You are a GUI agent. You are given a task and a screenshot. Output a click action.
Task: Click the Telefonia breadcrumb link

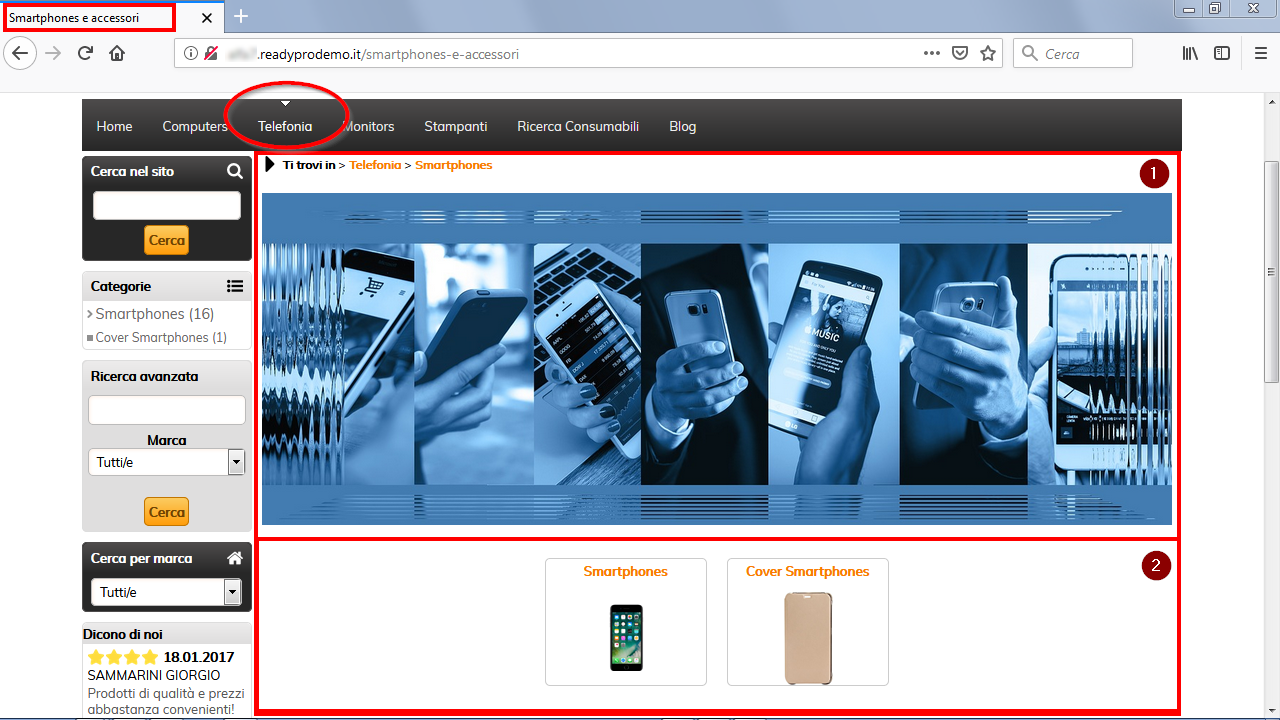point(375,165)
